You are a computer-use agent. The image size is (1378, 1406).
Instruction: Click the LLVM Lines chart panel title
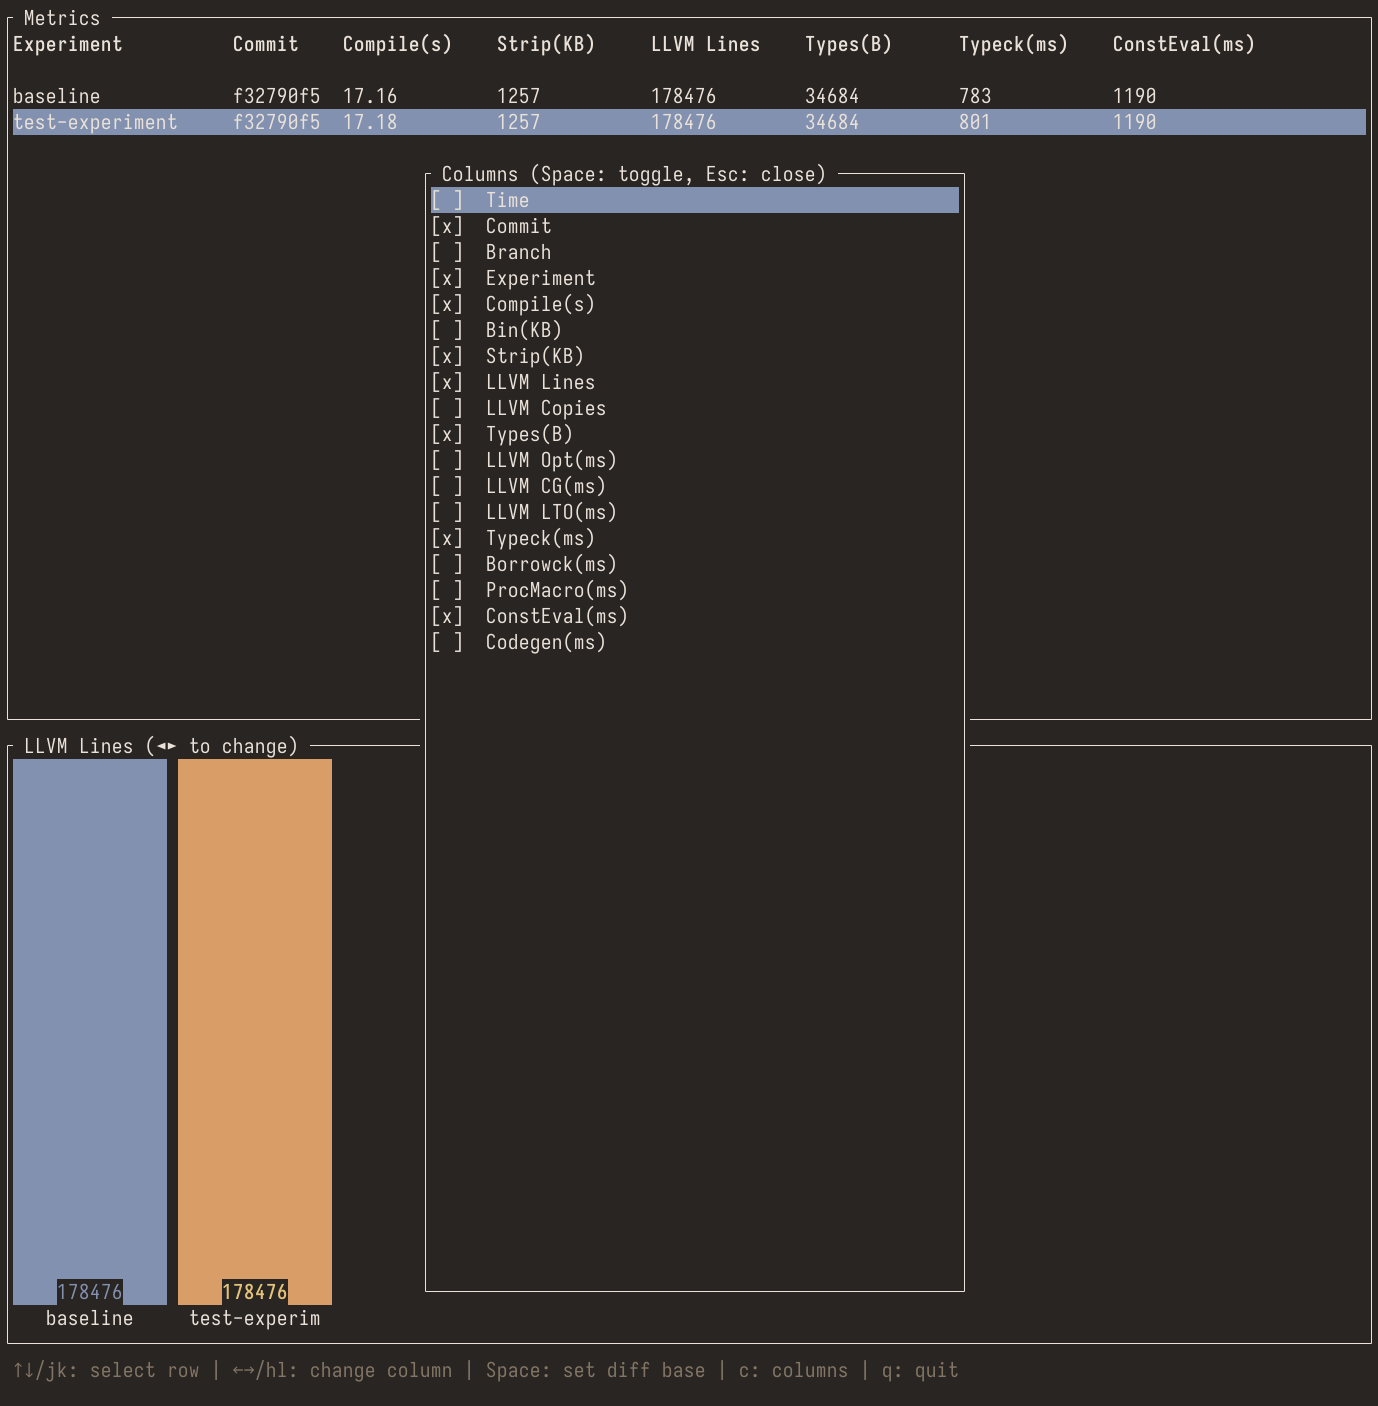pyautogui.click(x=161, y=746)
